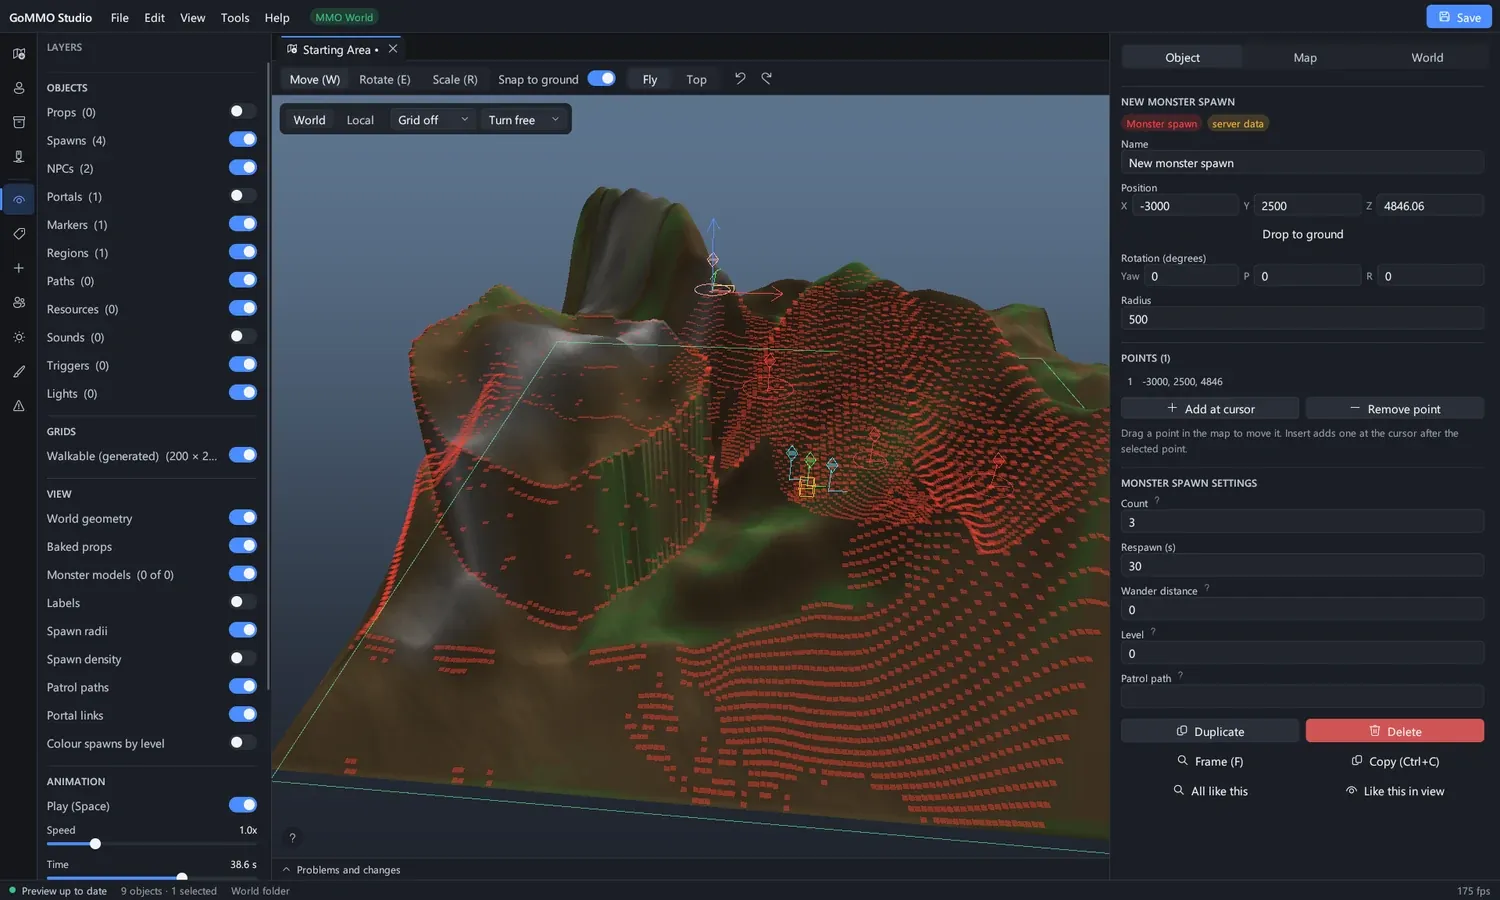Disable Play (Space) animation toggle
The image size is (1500, 900).
point(243,805)
